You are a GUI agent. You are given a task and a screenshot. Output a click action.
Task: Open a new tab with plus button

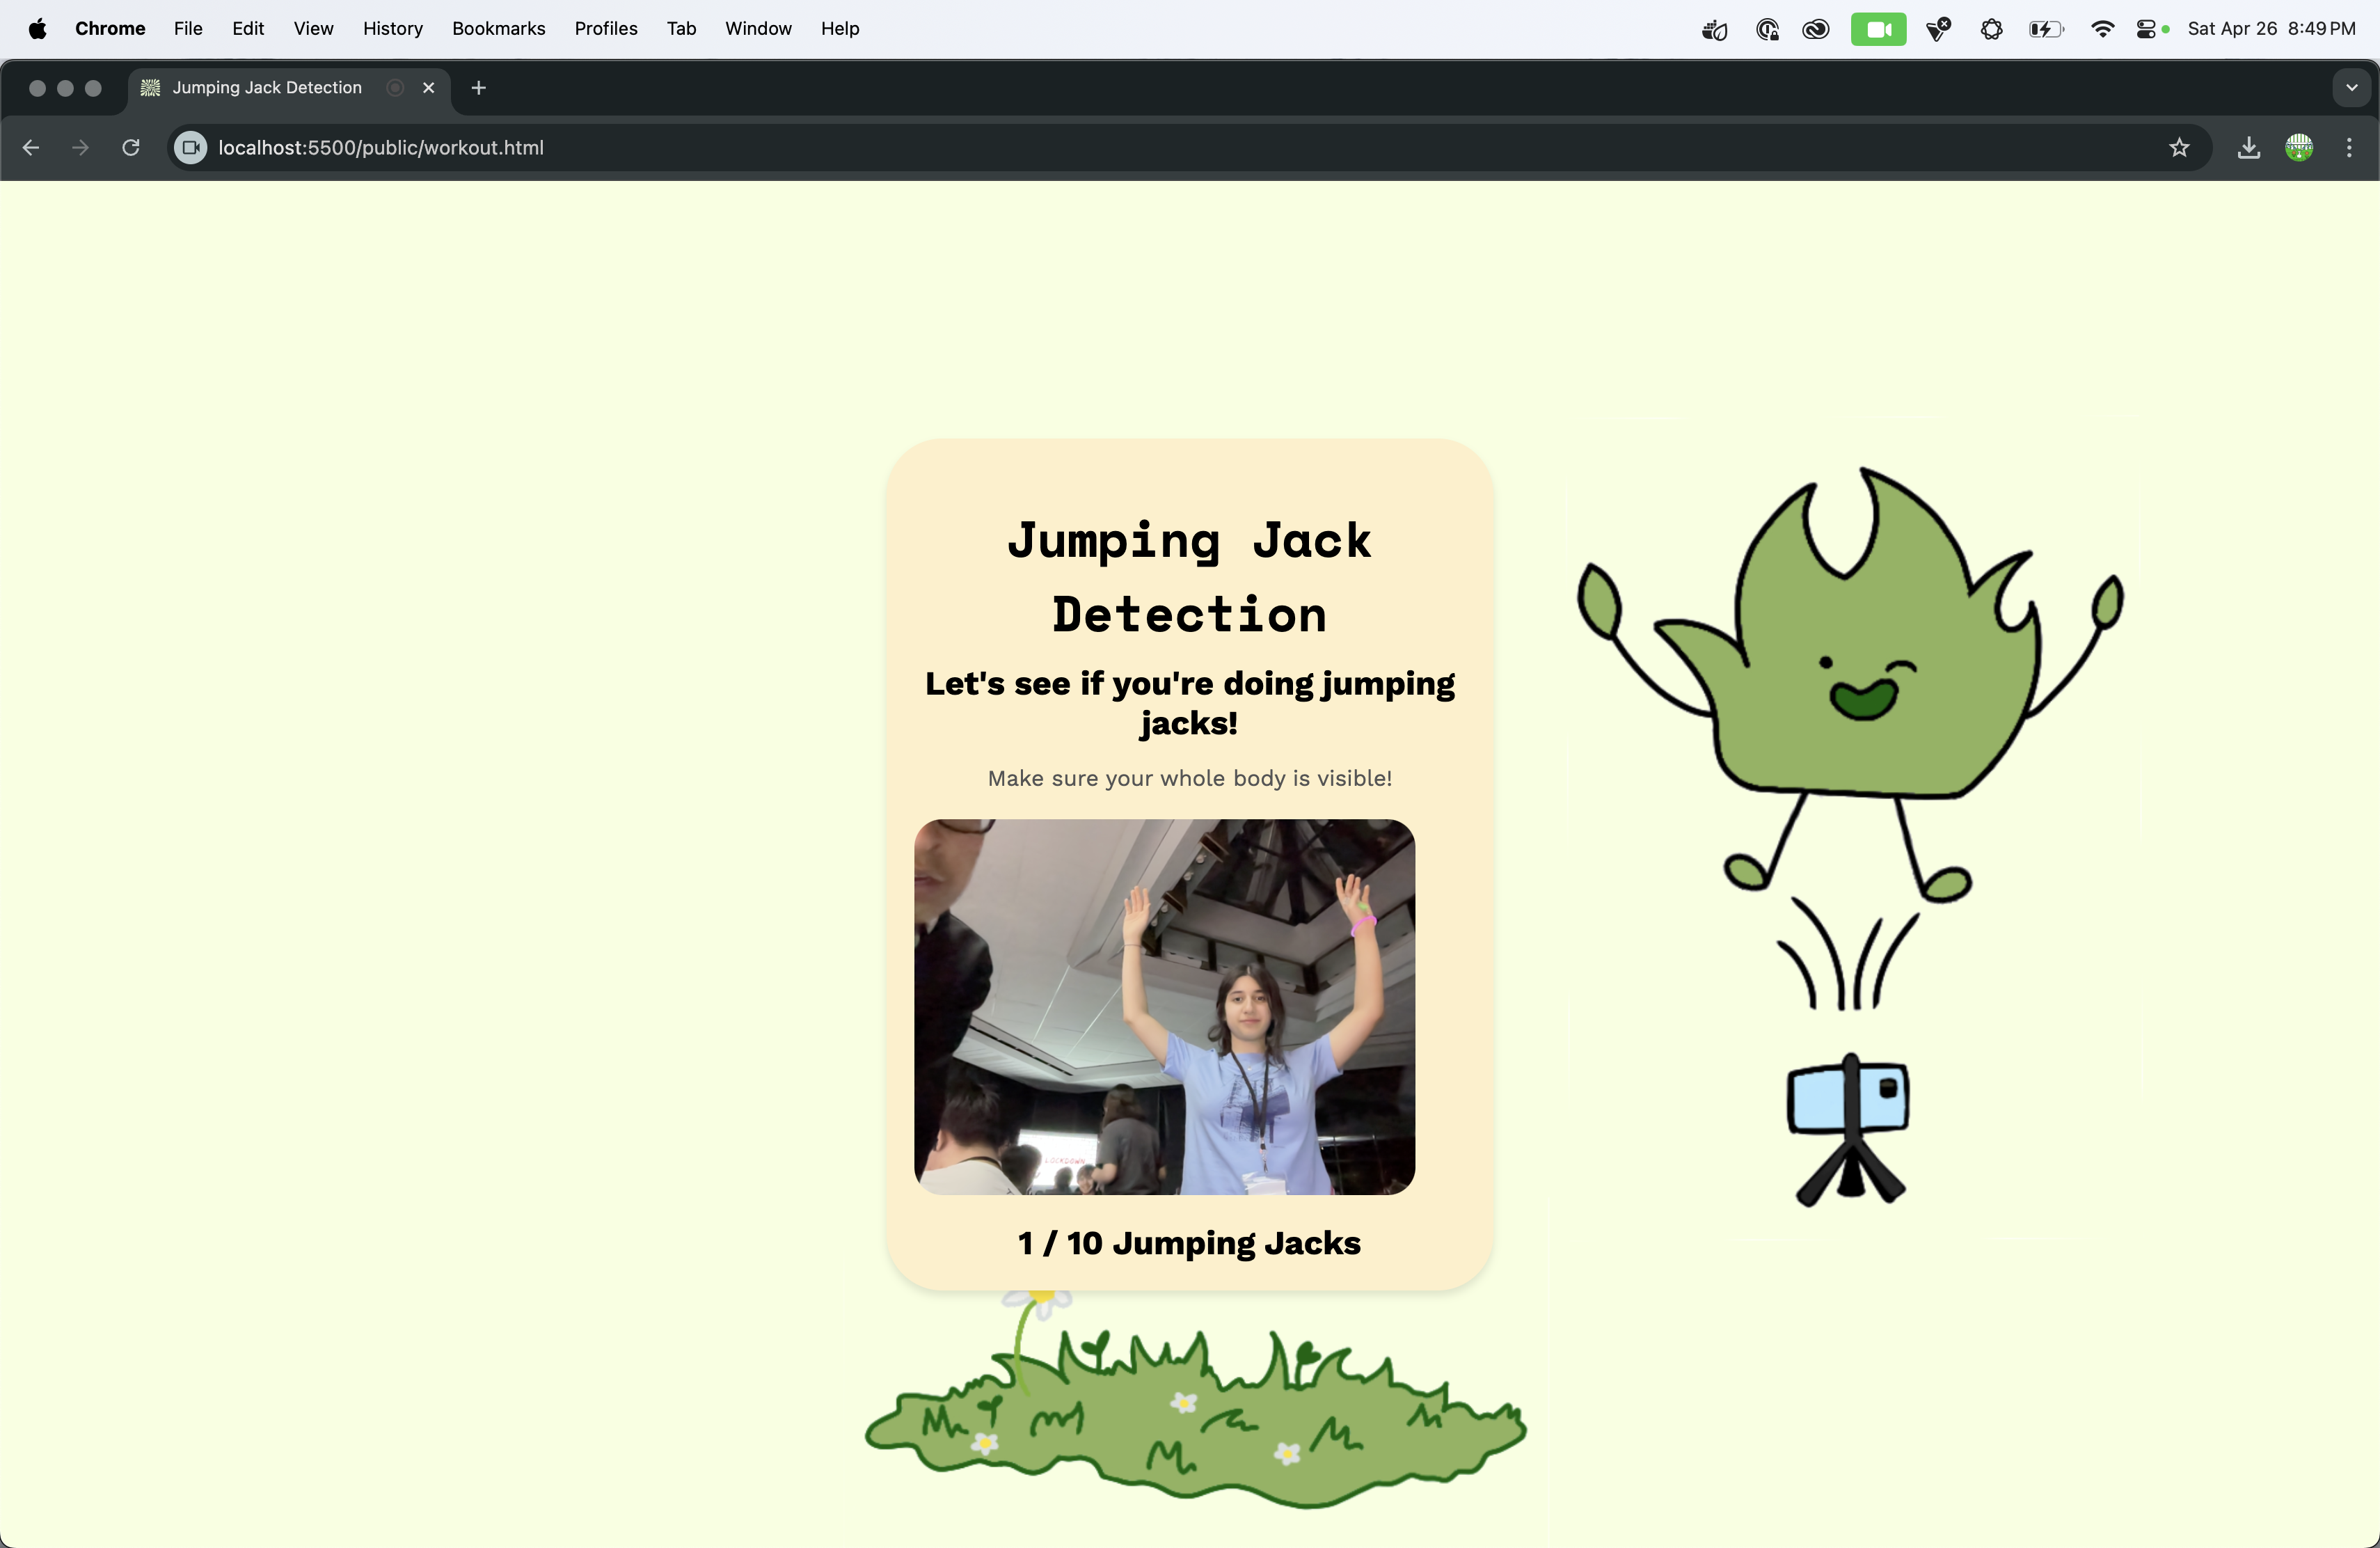479,88
